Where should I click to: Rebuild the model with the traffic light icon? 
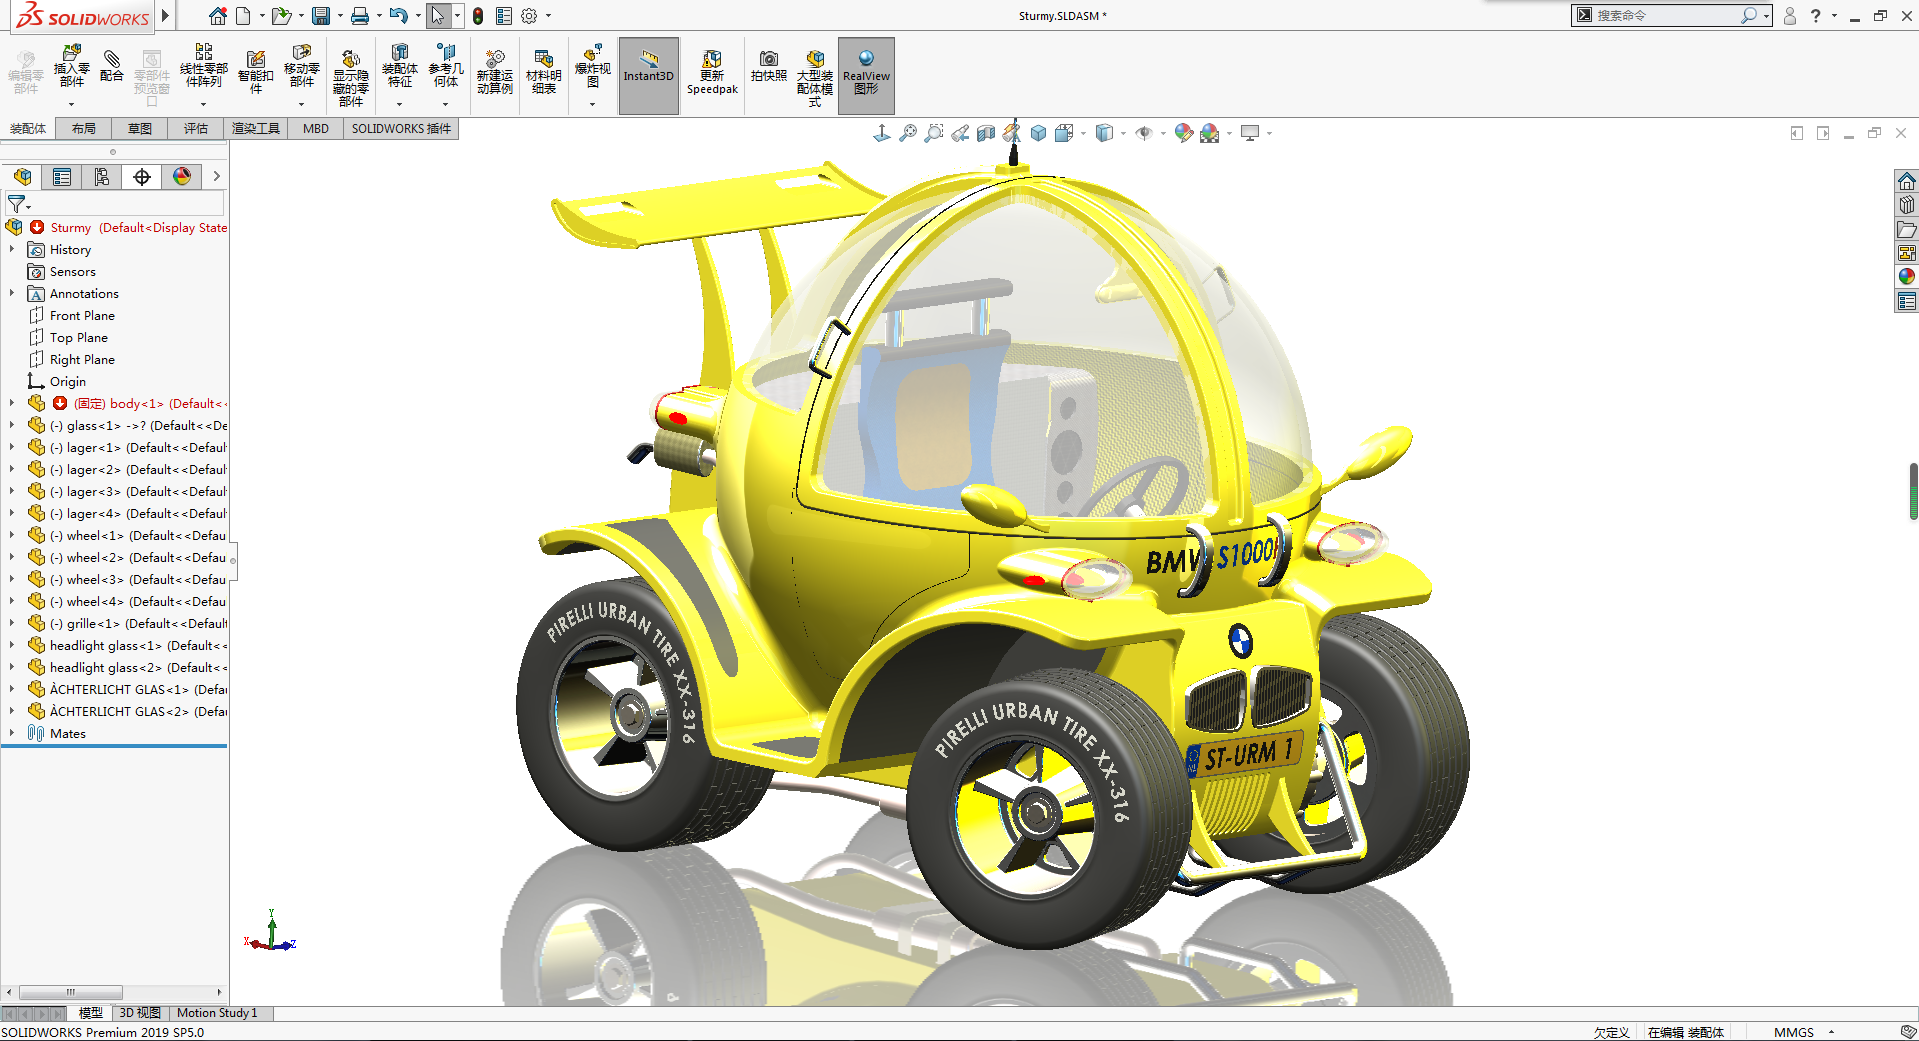478,16
